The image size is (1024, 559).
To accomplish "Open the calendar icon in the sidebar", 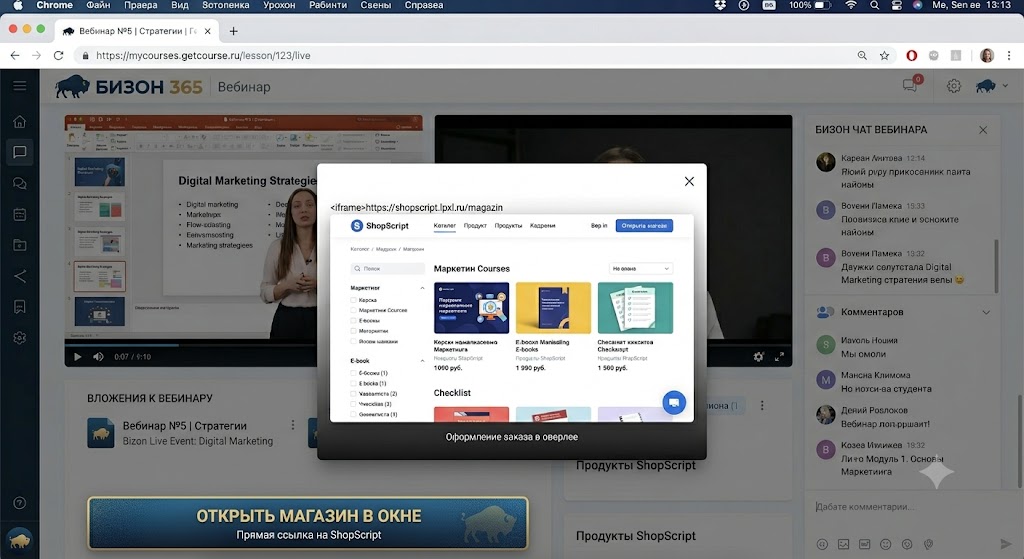I will 20,214.
